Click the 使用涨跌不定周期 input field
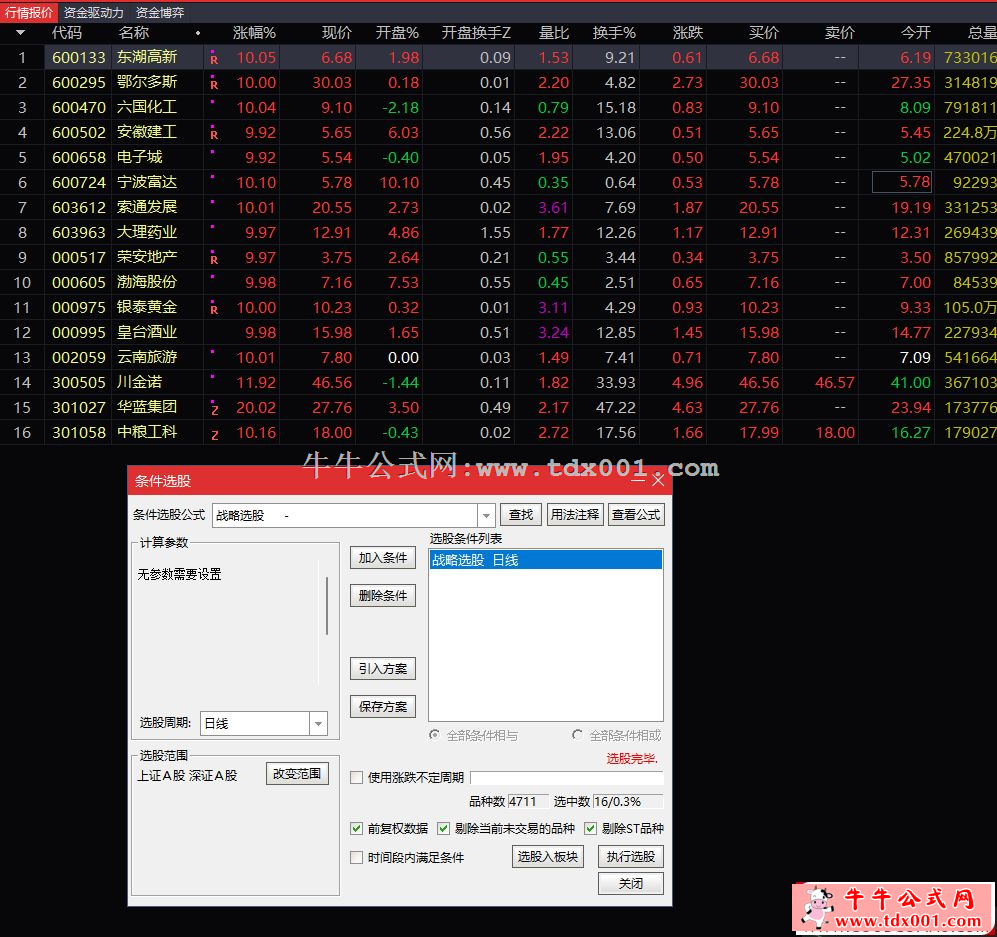The width and height of the screenshot is (997, 937). (567, 777)
